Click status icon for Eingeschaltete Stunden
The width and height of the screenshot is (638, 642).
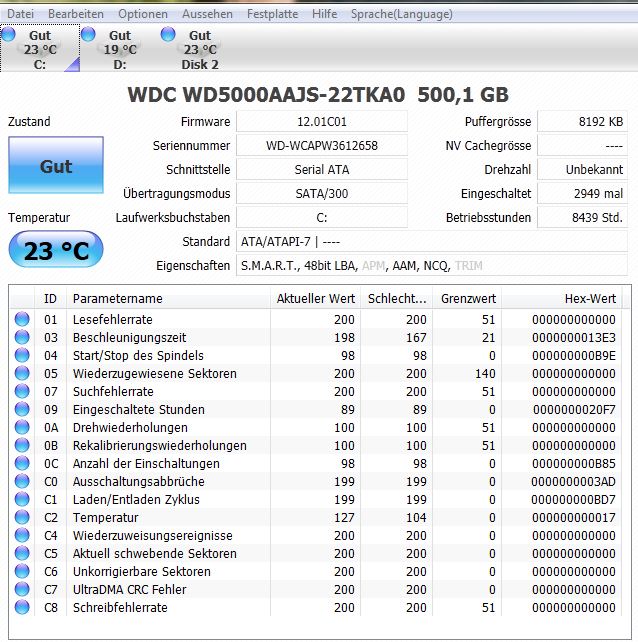(22, 409)
